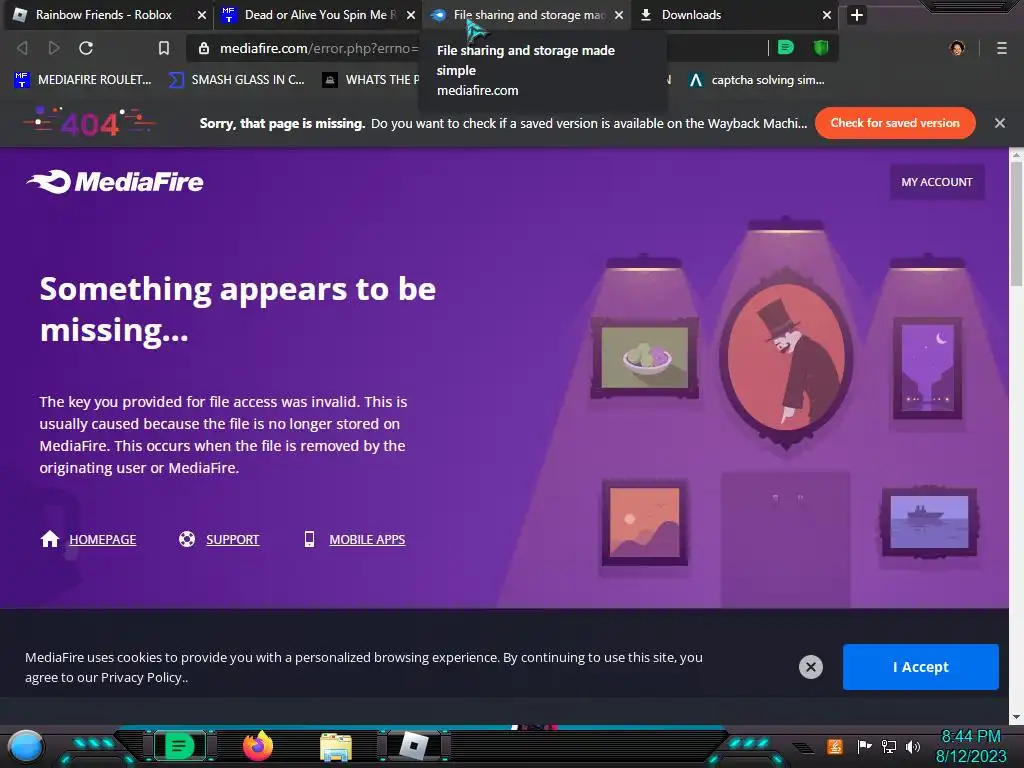This screenshot has width=1024, height=768.
Task: Click the mediafire.com address bar
Action: point(319,48)
